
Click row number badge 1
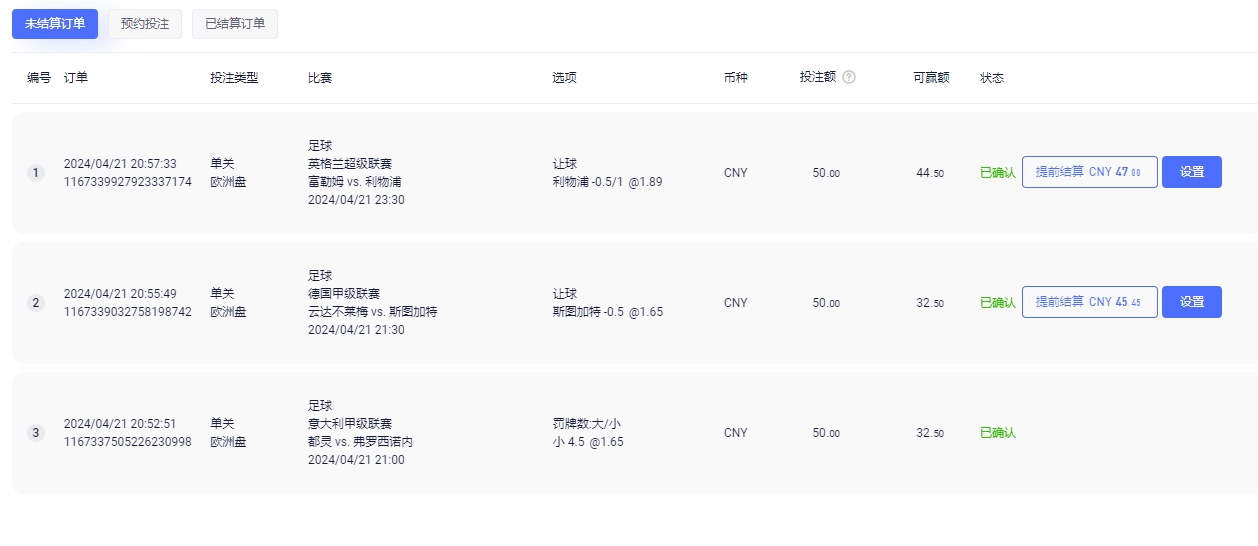coord(36,173)
